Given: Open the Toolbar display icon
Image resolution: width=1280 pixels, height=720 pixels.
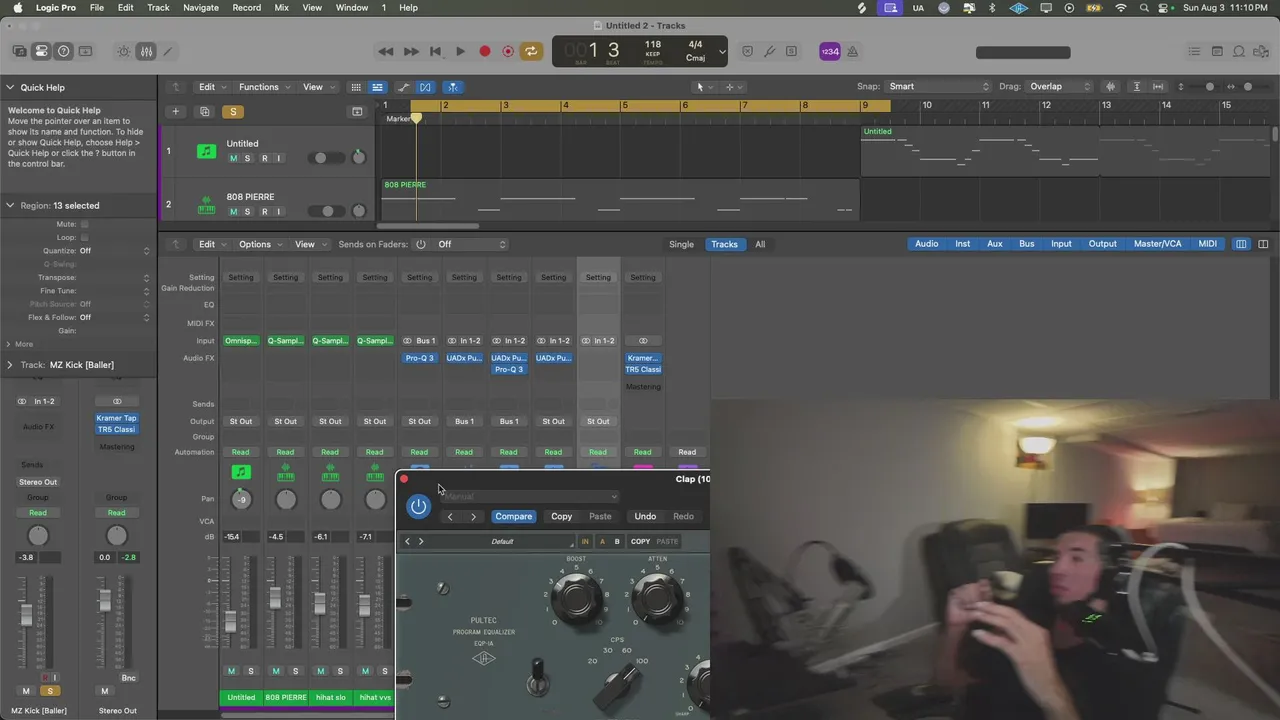Looking at the screenshot, I should (85, 51).
